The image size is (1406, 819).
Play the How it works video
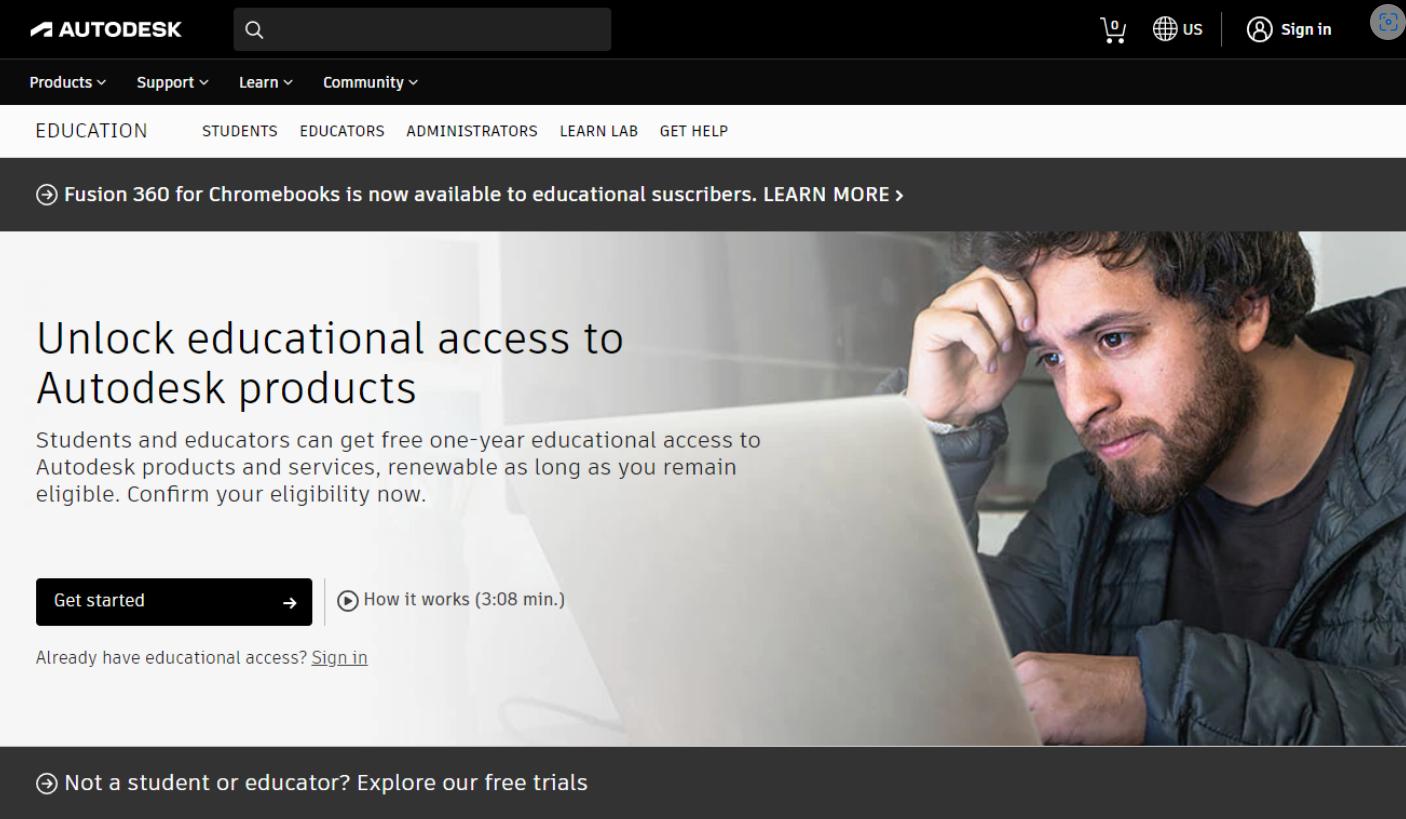tap(451, 600)
